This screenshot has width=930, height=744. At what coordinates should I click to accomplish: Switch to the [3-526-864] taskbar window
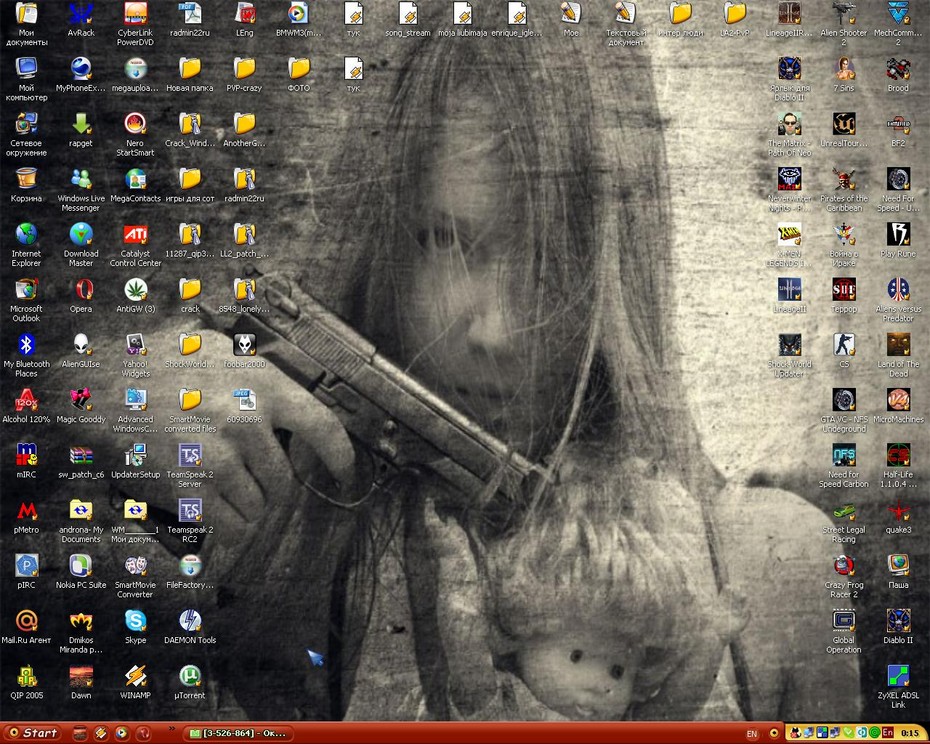click(238, 733)
